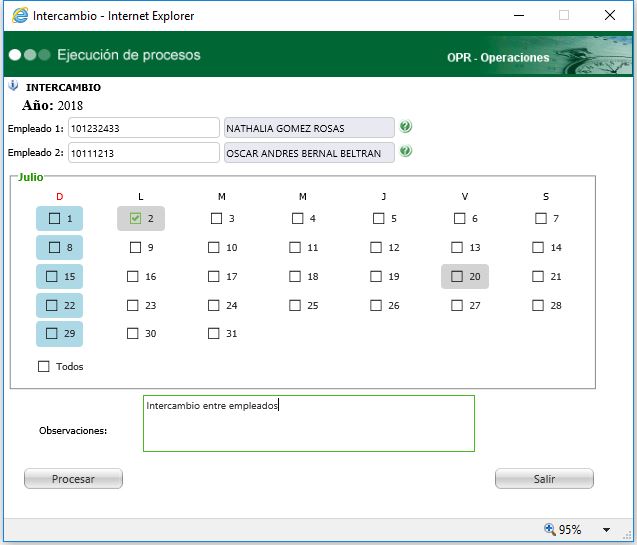This screenshot has width=637, height=545.
Task: Tick the day 18 checkbox
Action: click(295, 277)
